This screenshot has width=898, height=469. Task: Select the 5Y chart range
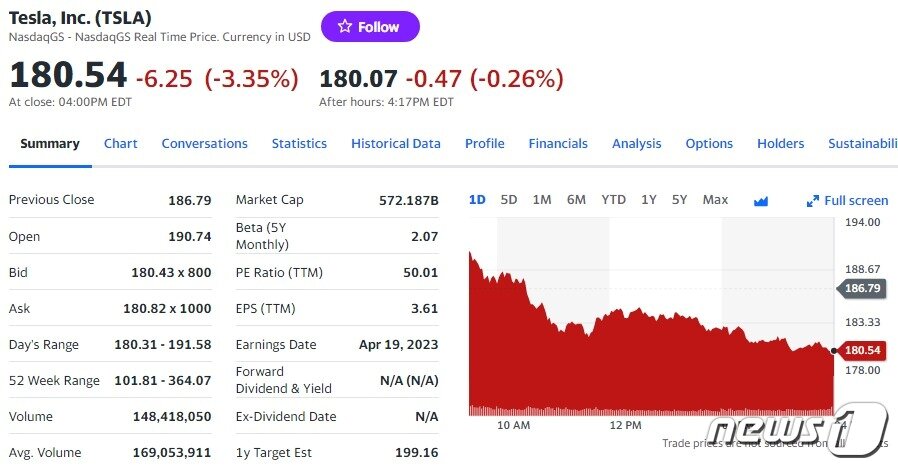click(680, 200)
